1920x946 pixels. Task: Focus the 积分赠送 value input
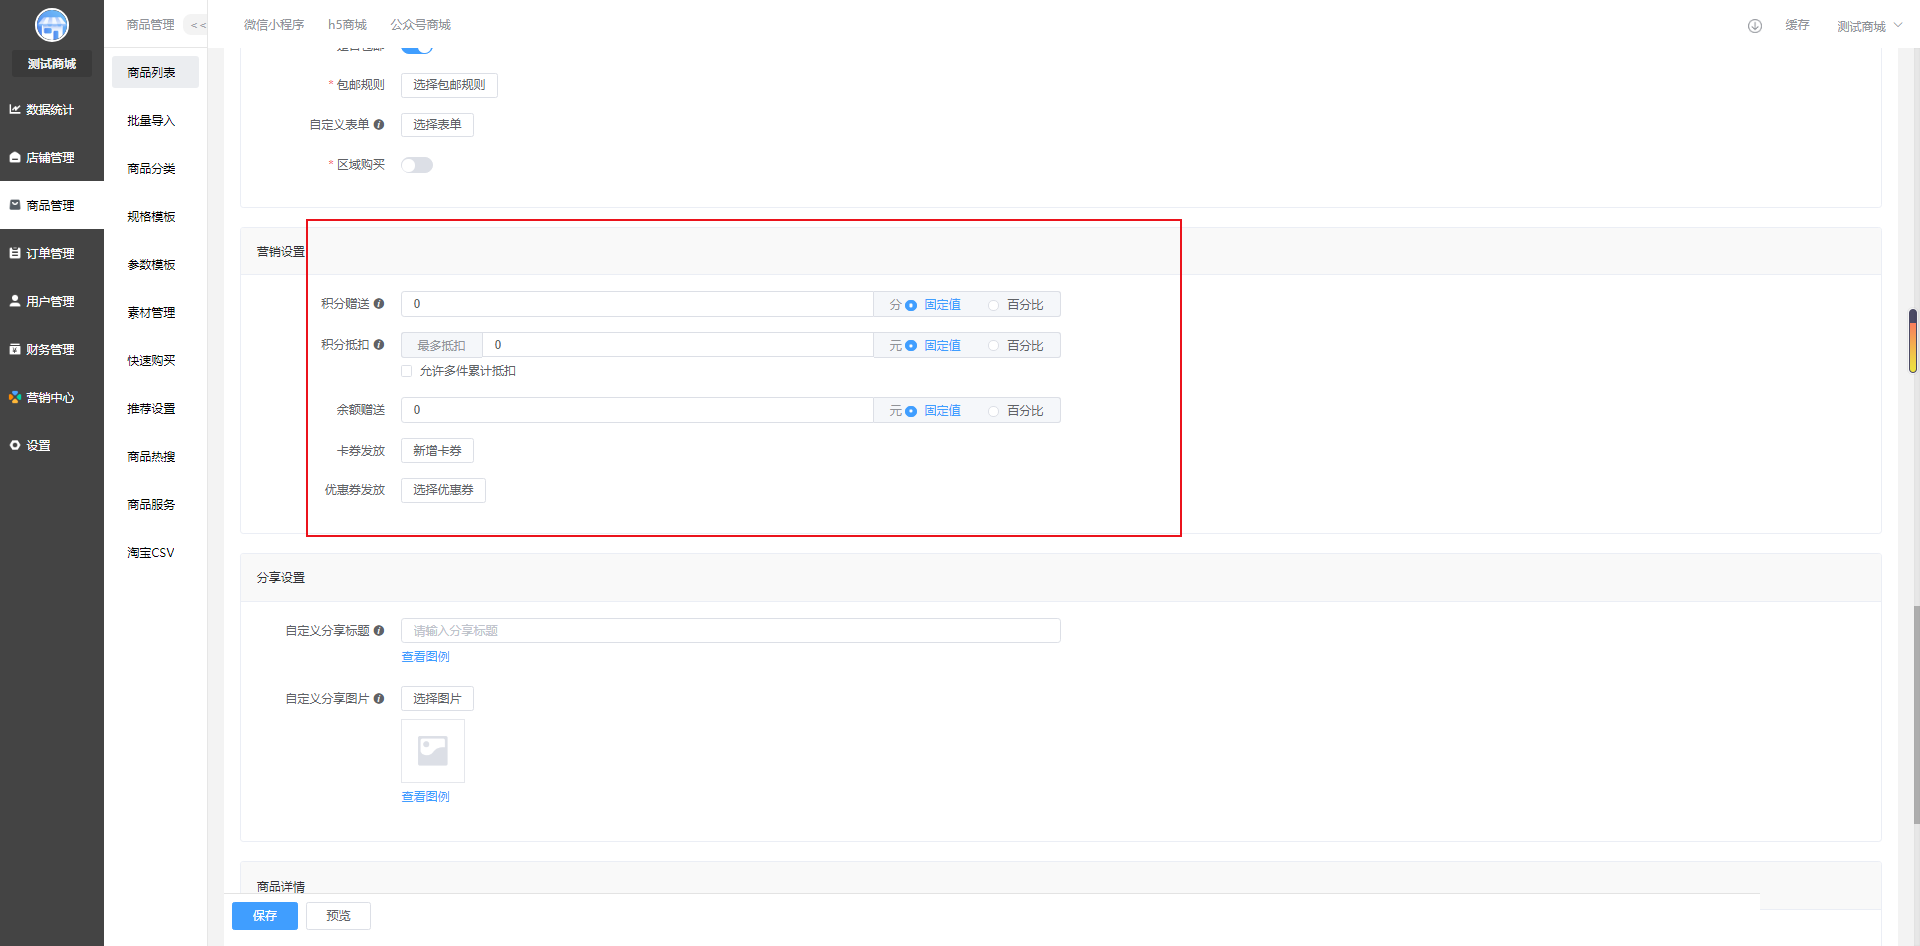[637, 304]
